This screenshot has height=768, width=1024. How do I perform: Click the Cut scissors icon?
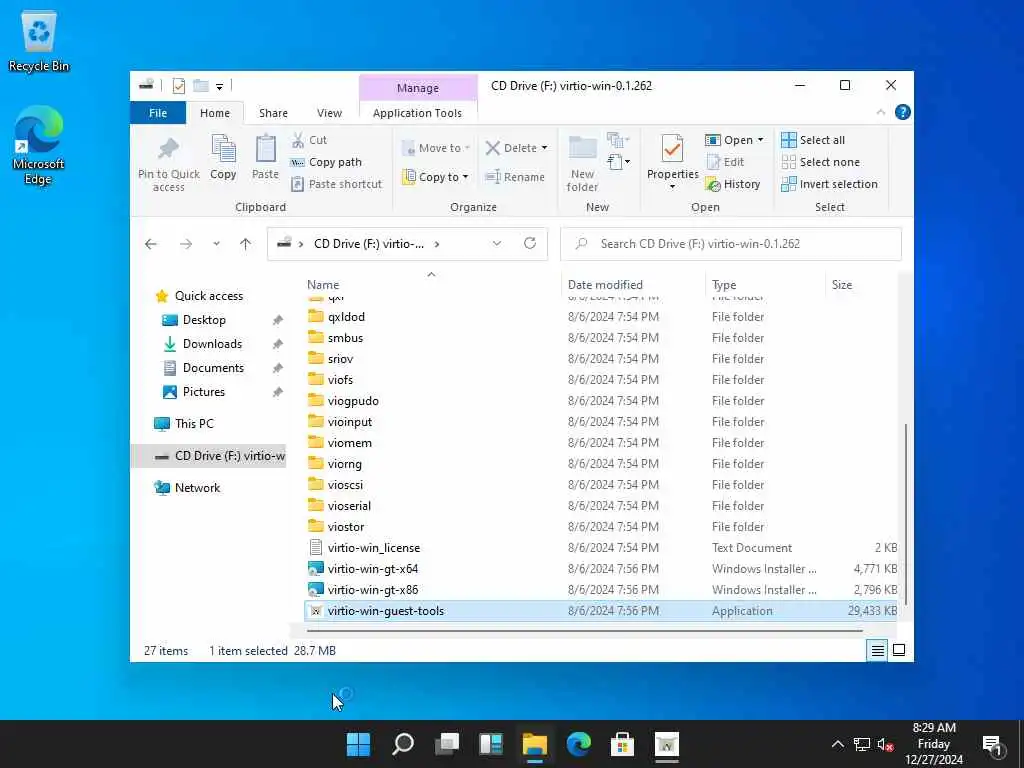click(298, 140)
